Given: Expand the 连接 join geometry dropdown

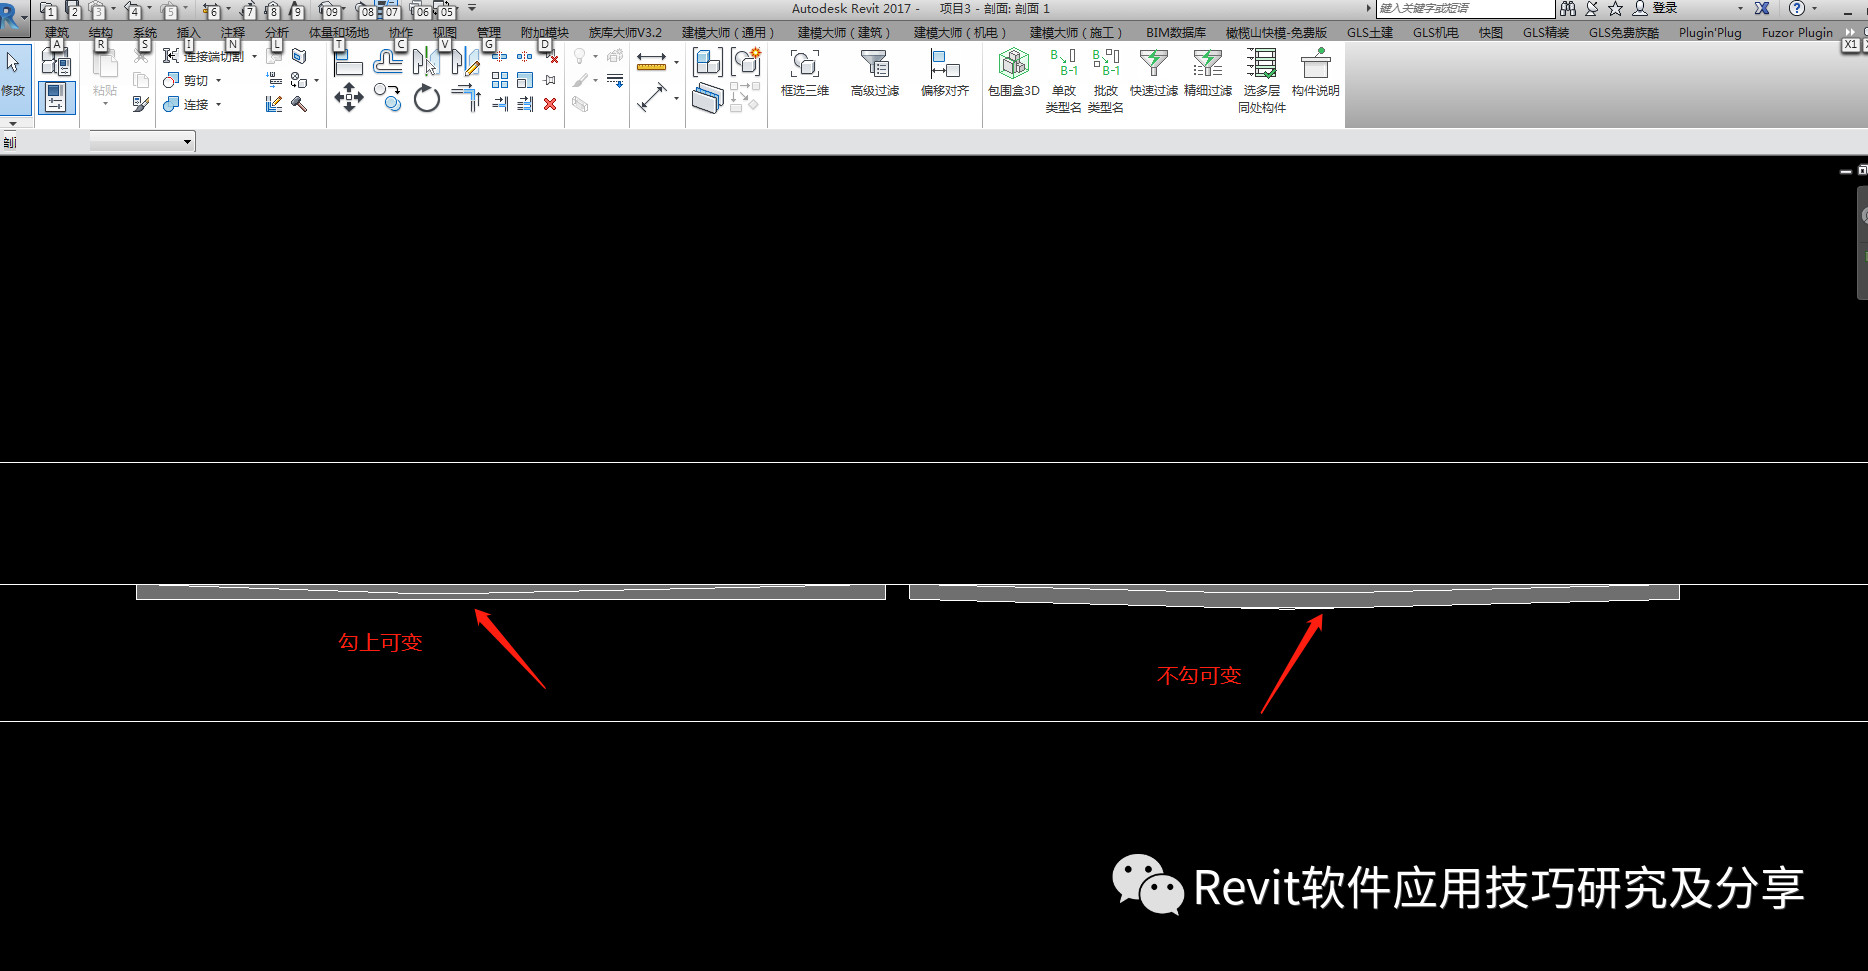Looking at the screenshot, I should coord(219,104).
